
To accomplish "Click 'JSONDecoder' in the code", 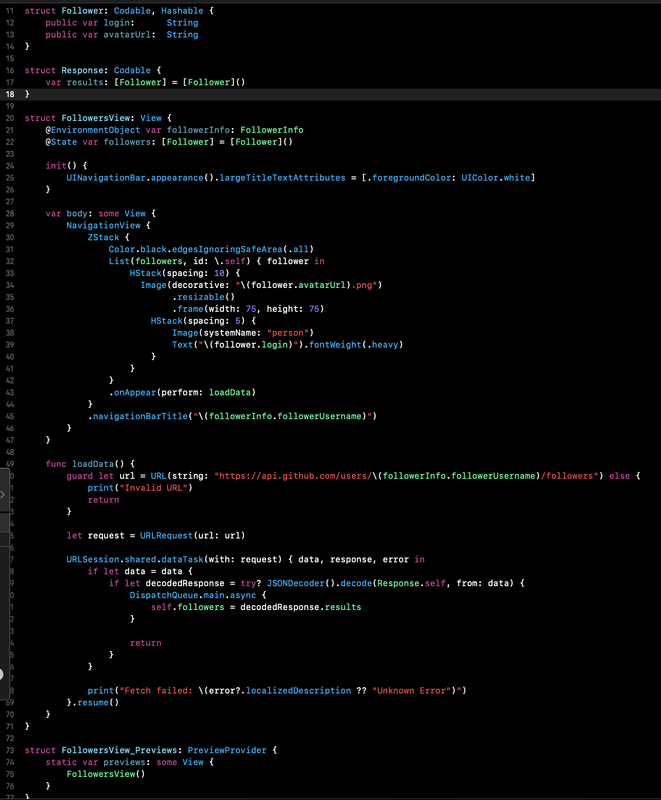I will (x=296, y=583).
